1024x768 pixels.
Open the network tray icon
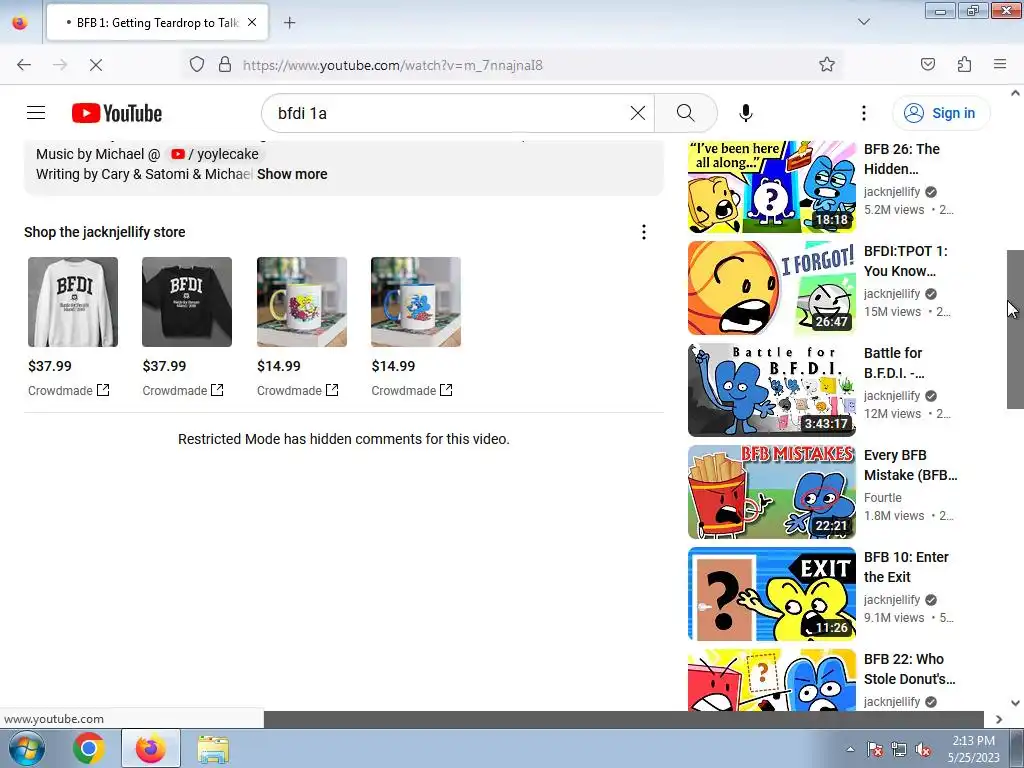click(x=899, y=750)
